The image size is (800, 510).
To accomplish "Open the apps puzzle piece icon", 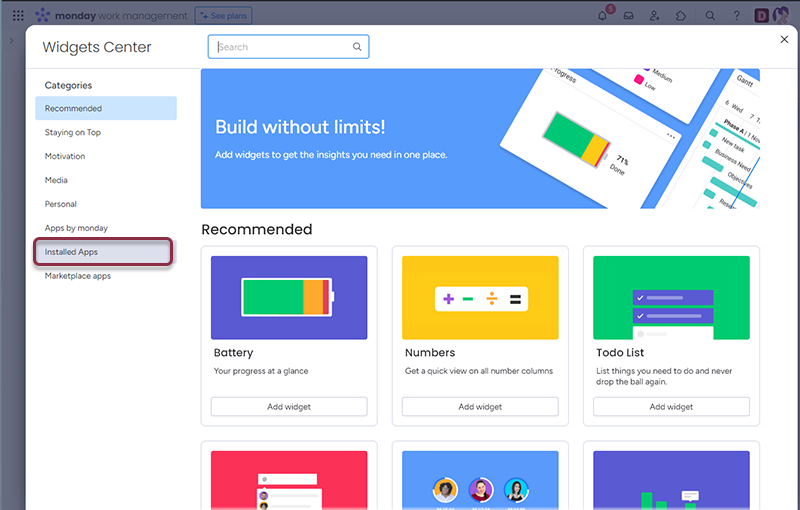I will click(x=681, y=16).
